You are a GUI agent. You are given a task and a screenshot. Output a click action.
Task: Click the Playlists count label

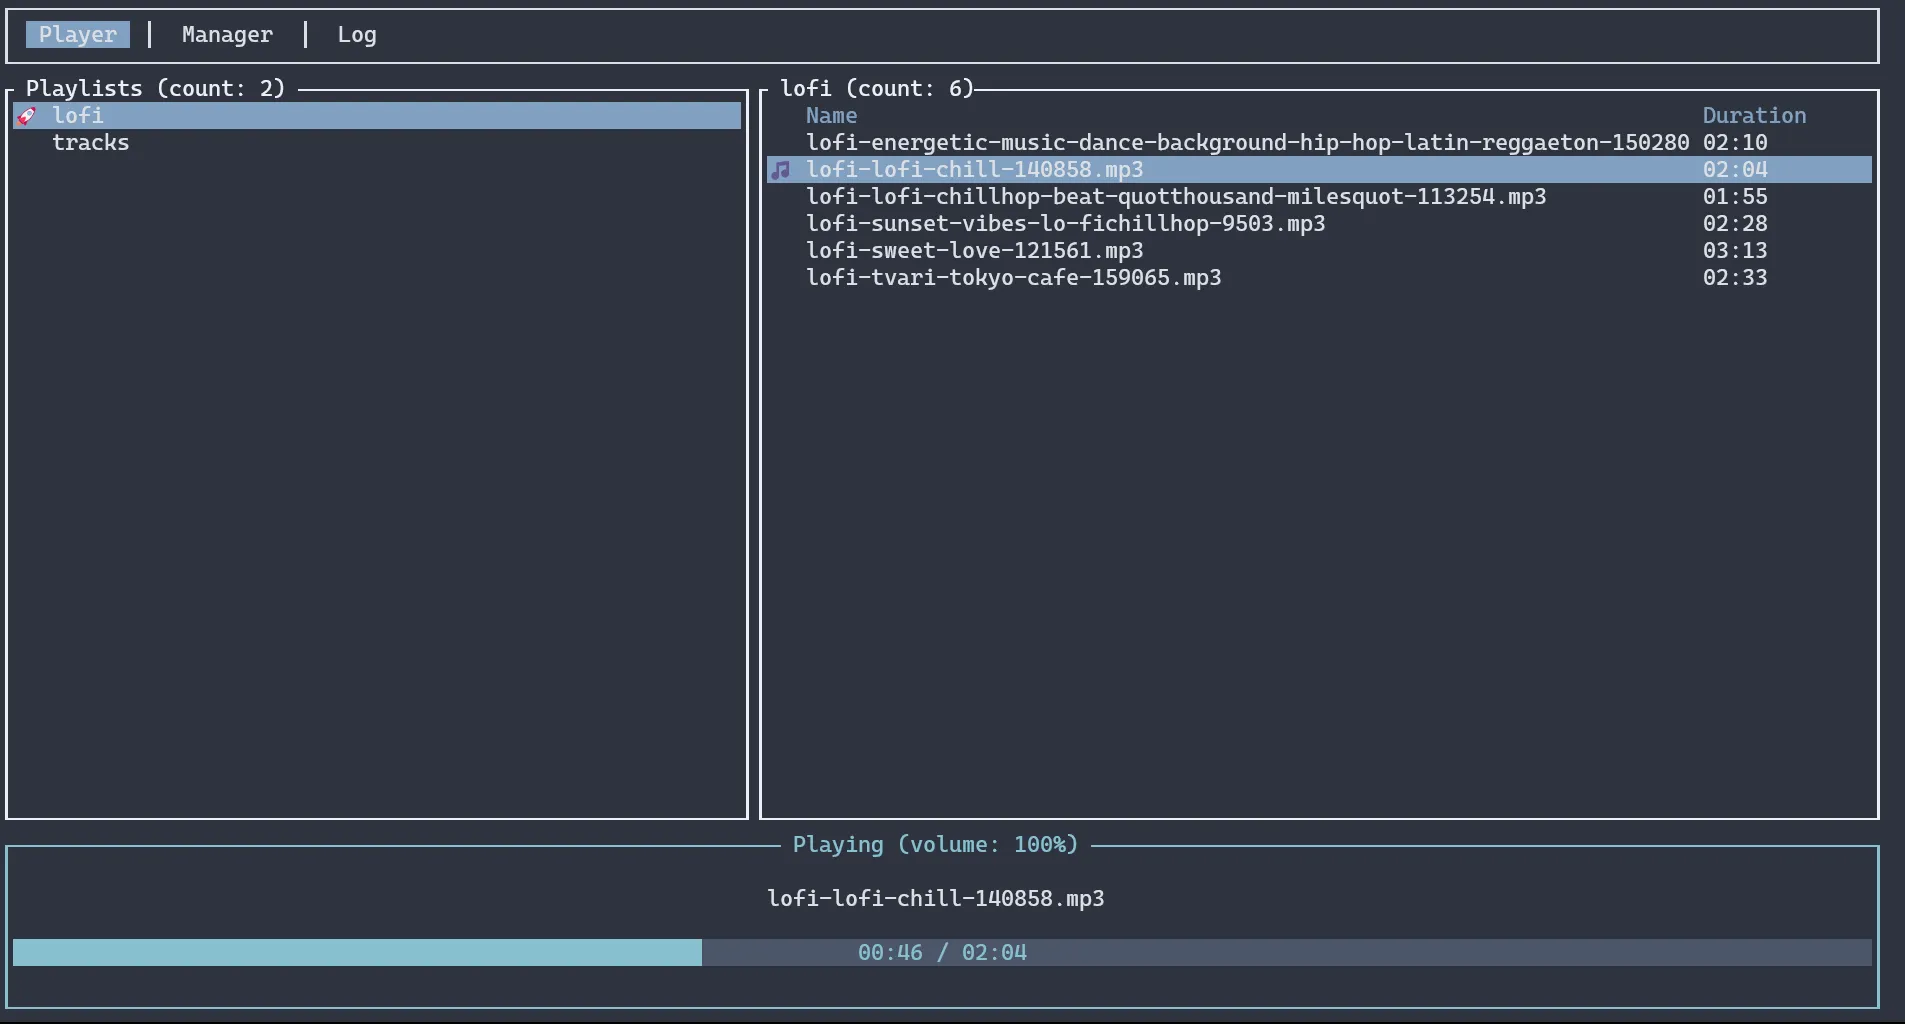[154, 87]
